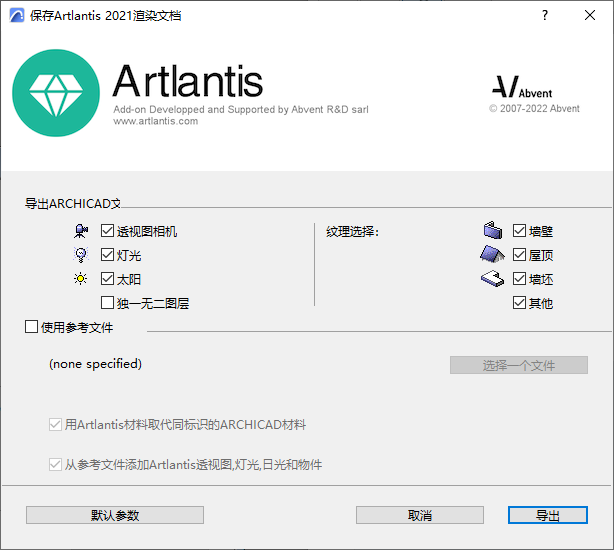The height and width of the screenshot is (550, 614).
Task: Click the slab icon beside 墙坯
Action: click(492, 279)
